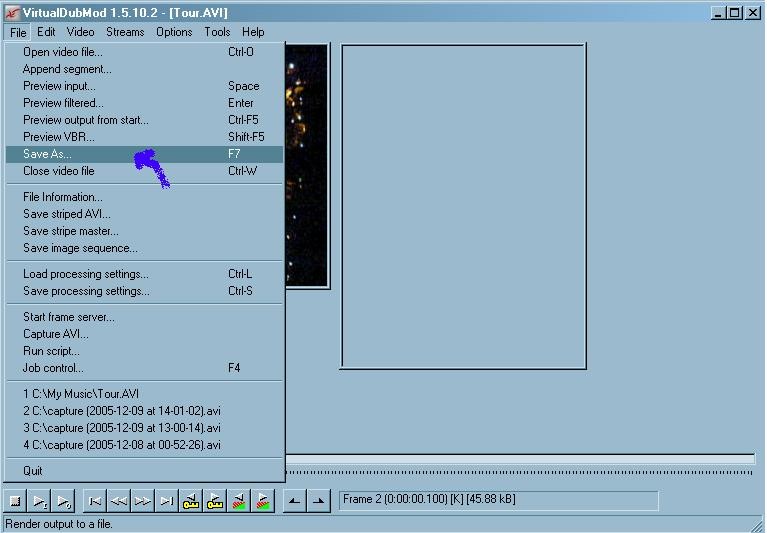
Task: Open the Video menu
Action: pos(81,32)
